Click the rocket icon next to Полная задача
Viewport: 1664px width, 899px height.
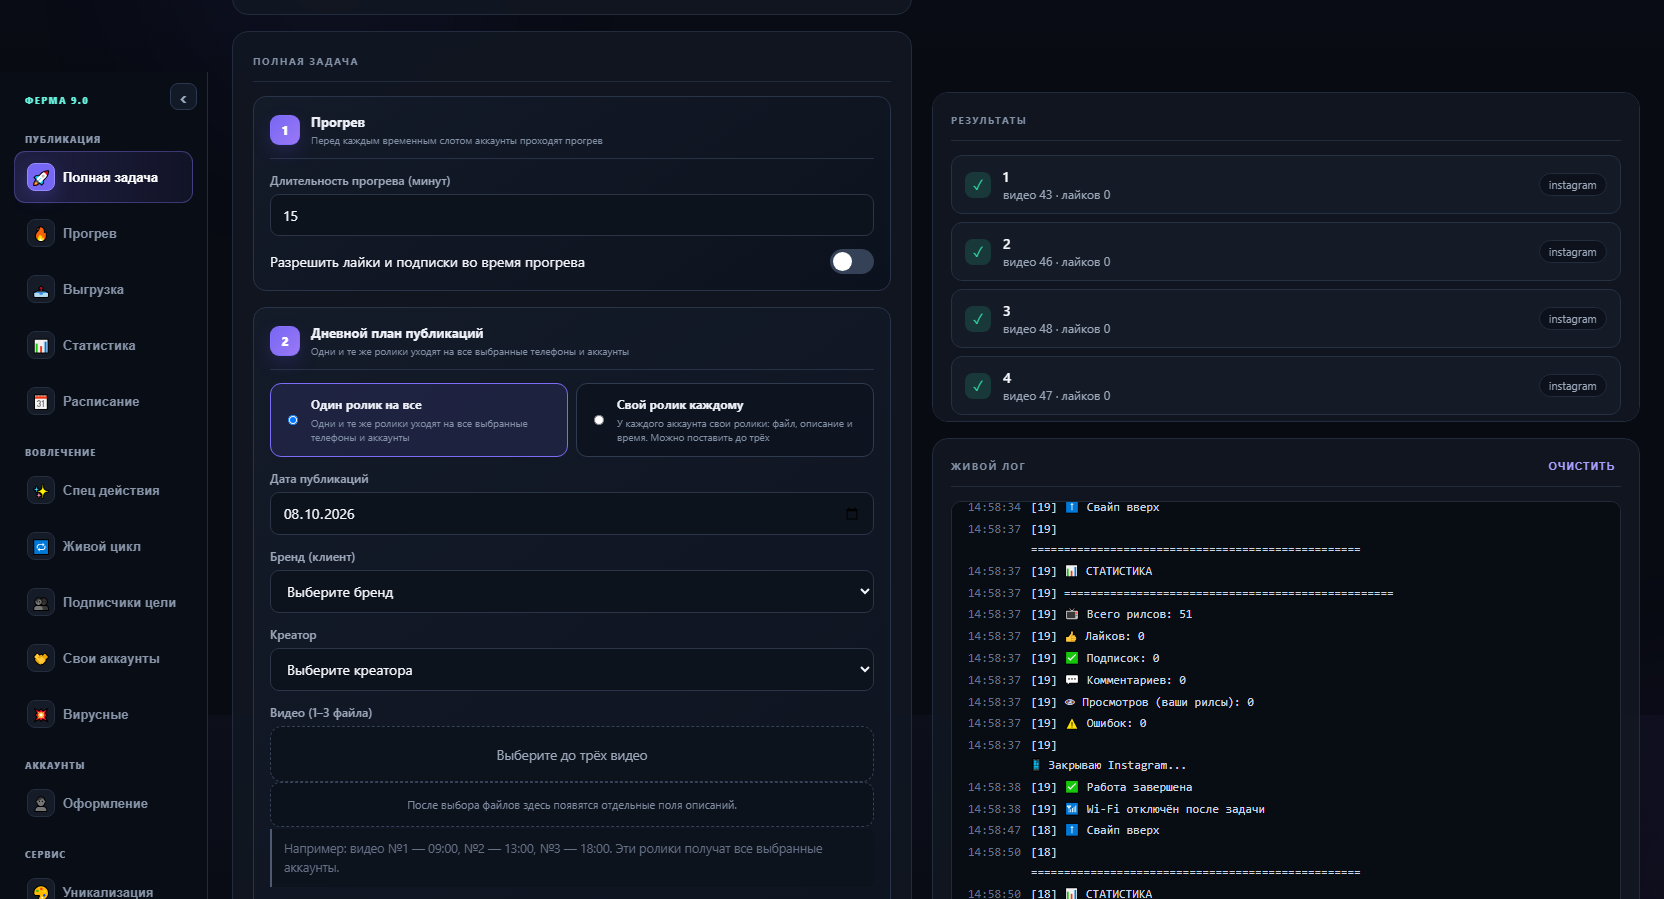click(x=41, y=178)
